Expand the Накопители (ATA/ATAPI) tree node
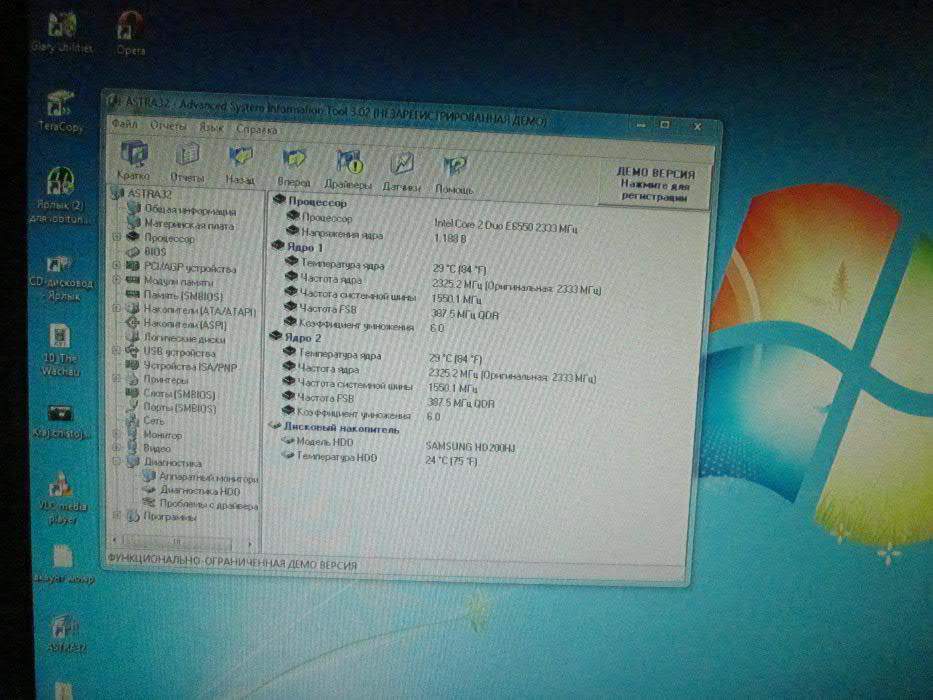 pyautogui.click(x=117, y=308)
